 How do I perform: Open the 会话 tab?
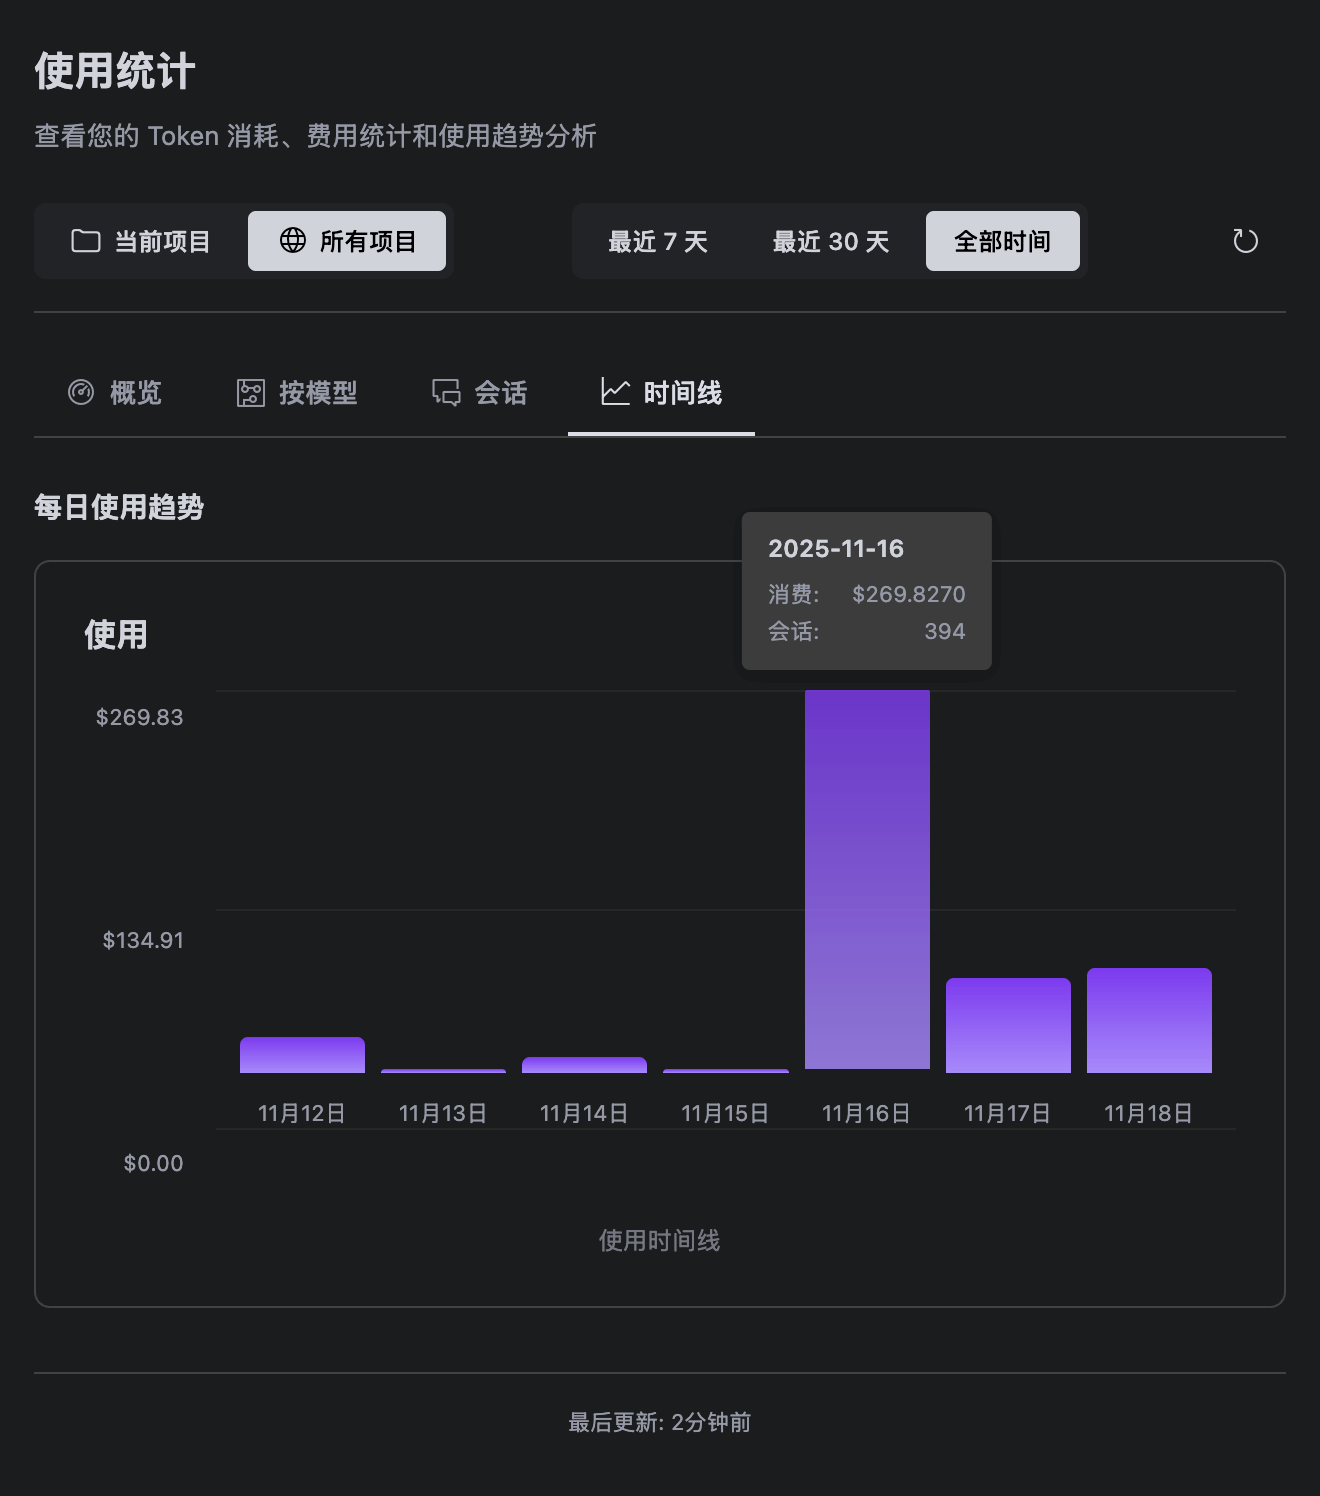pos(479,393)
